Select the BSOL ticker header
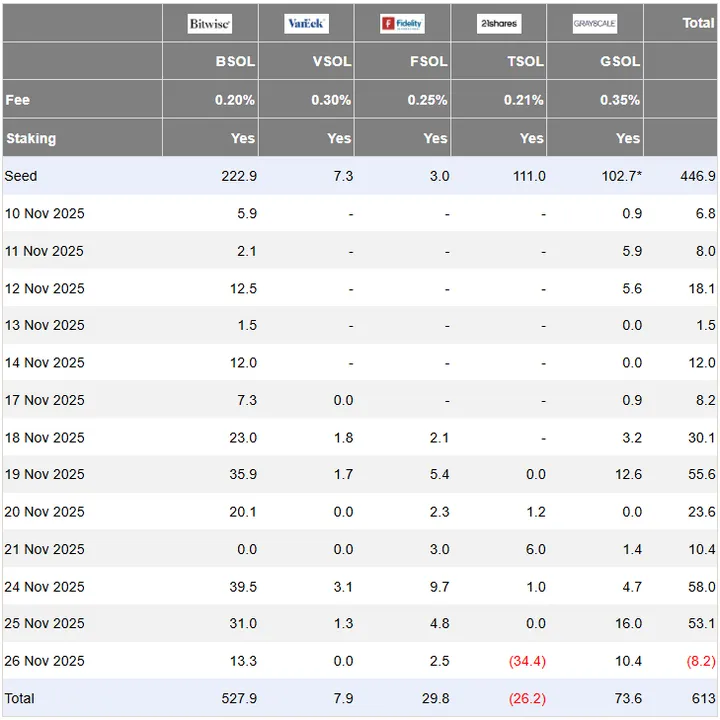Image resolution: width=720 pixels, height=720 pixels. pyautogui.click(x=235, y=61)
